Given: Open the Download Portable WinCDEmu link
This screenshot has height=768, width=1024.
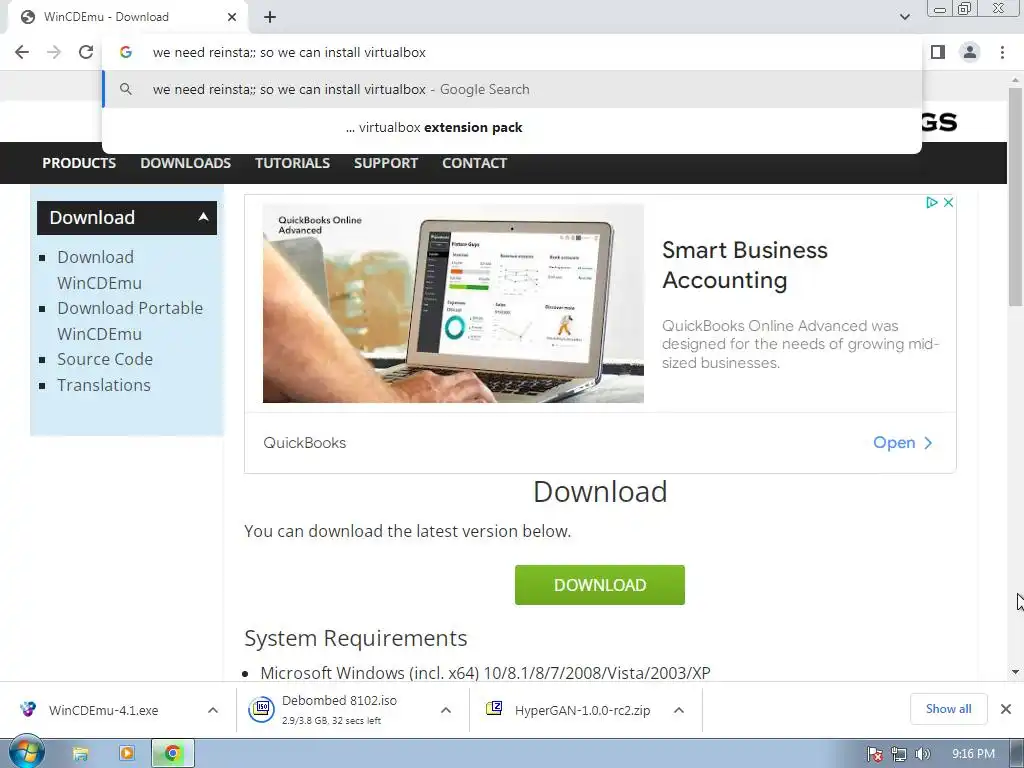Looking at the screenshot, I should (130, 321).
